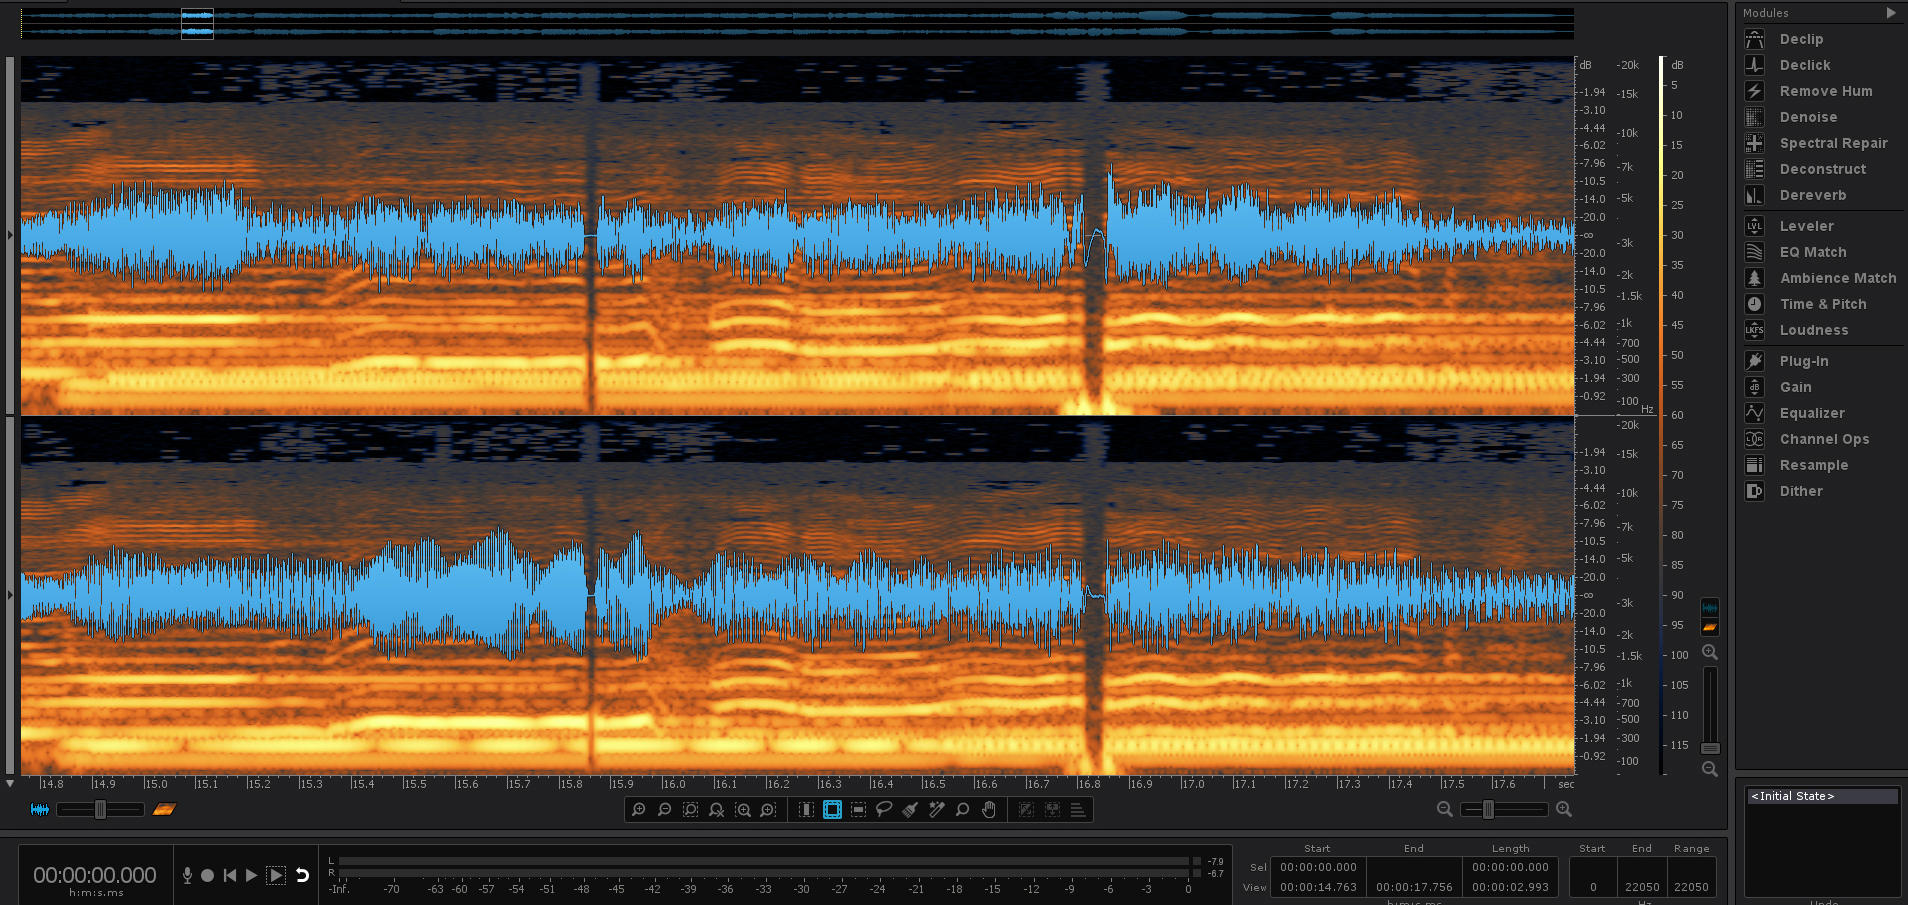This screenshot has width=1908, height=905.
Task: Click the main time counter display
Action: [x=95, y=875]
